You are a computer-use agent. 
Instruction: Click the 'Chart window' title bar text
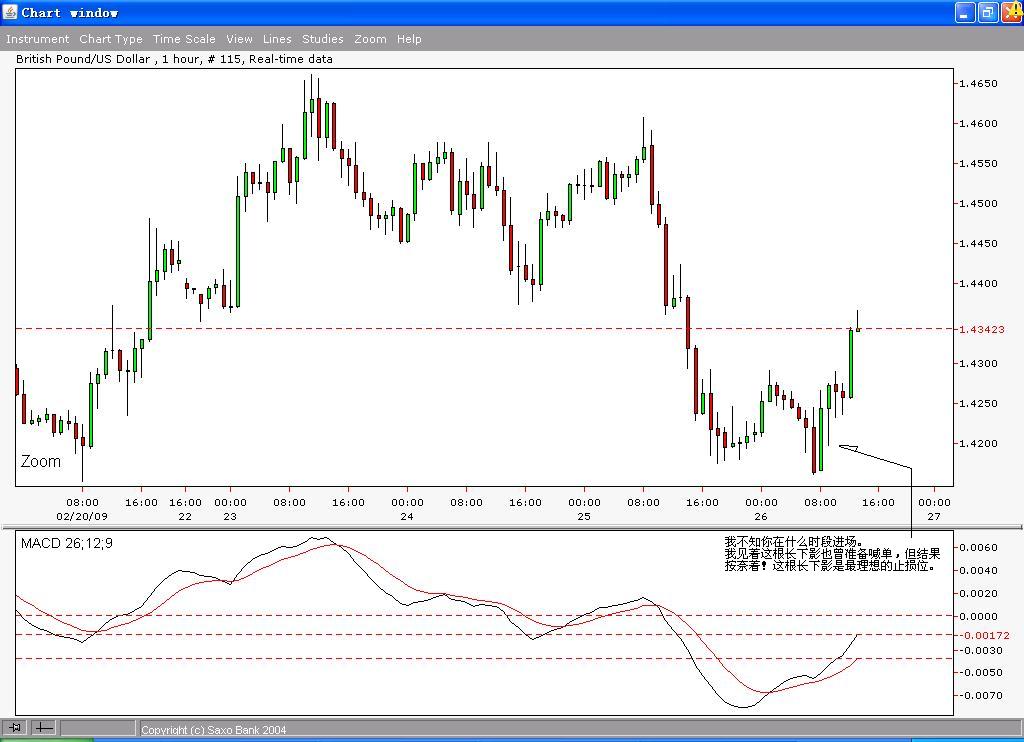coord(69,12)
